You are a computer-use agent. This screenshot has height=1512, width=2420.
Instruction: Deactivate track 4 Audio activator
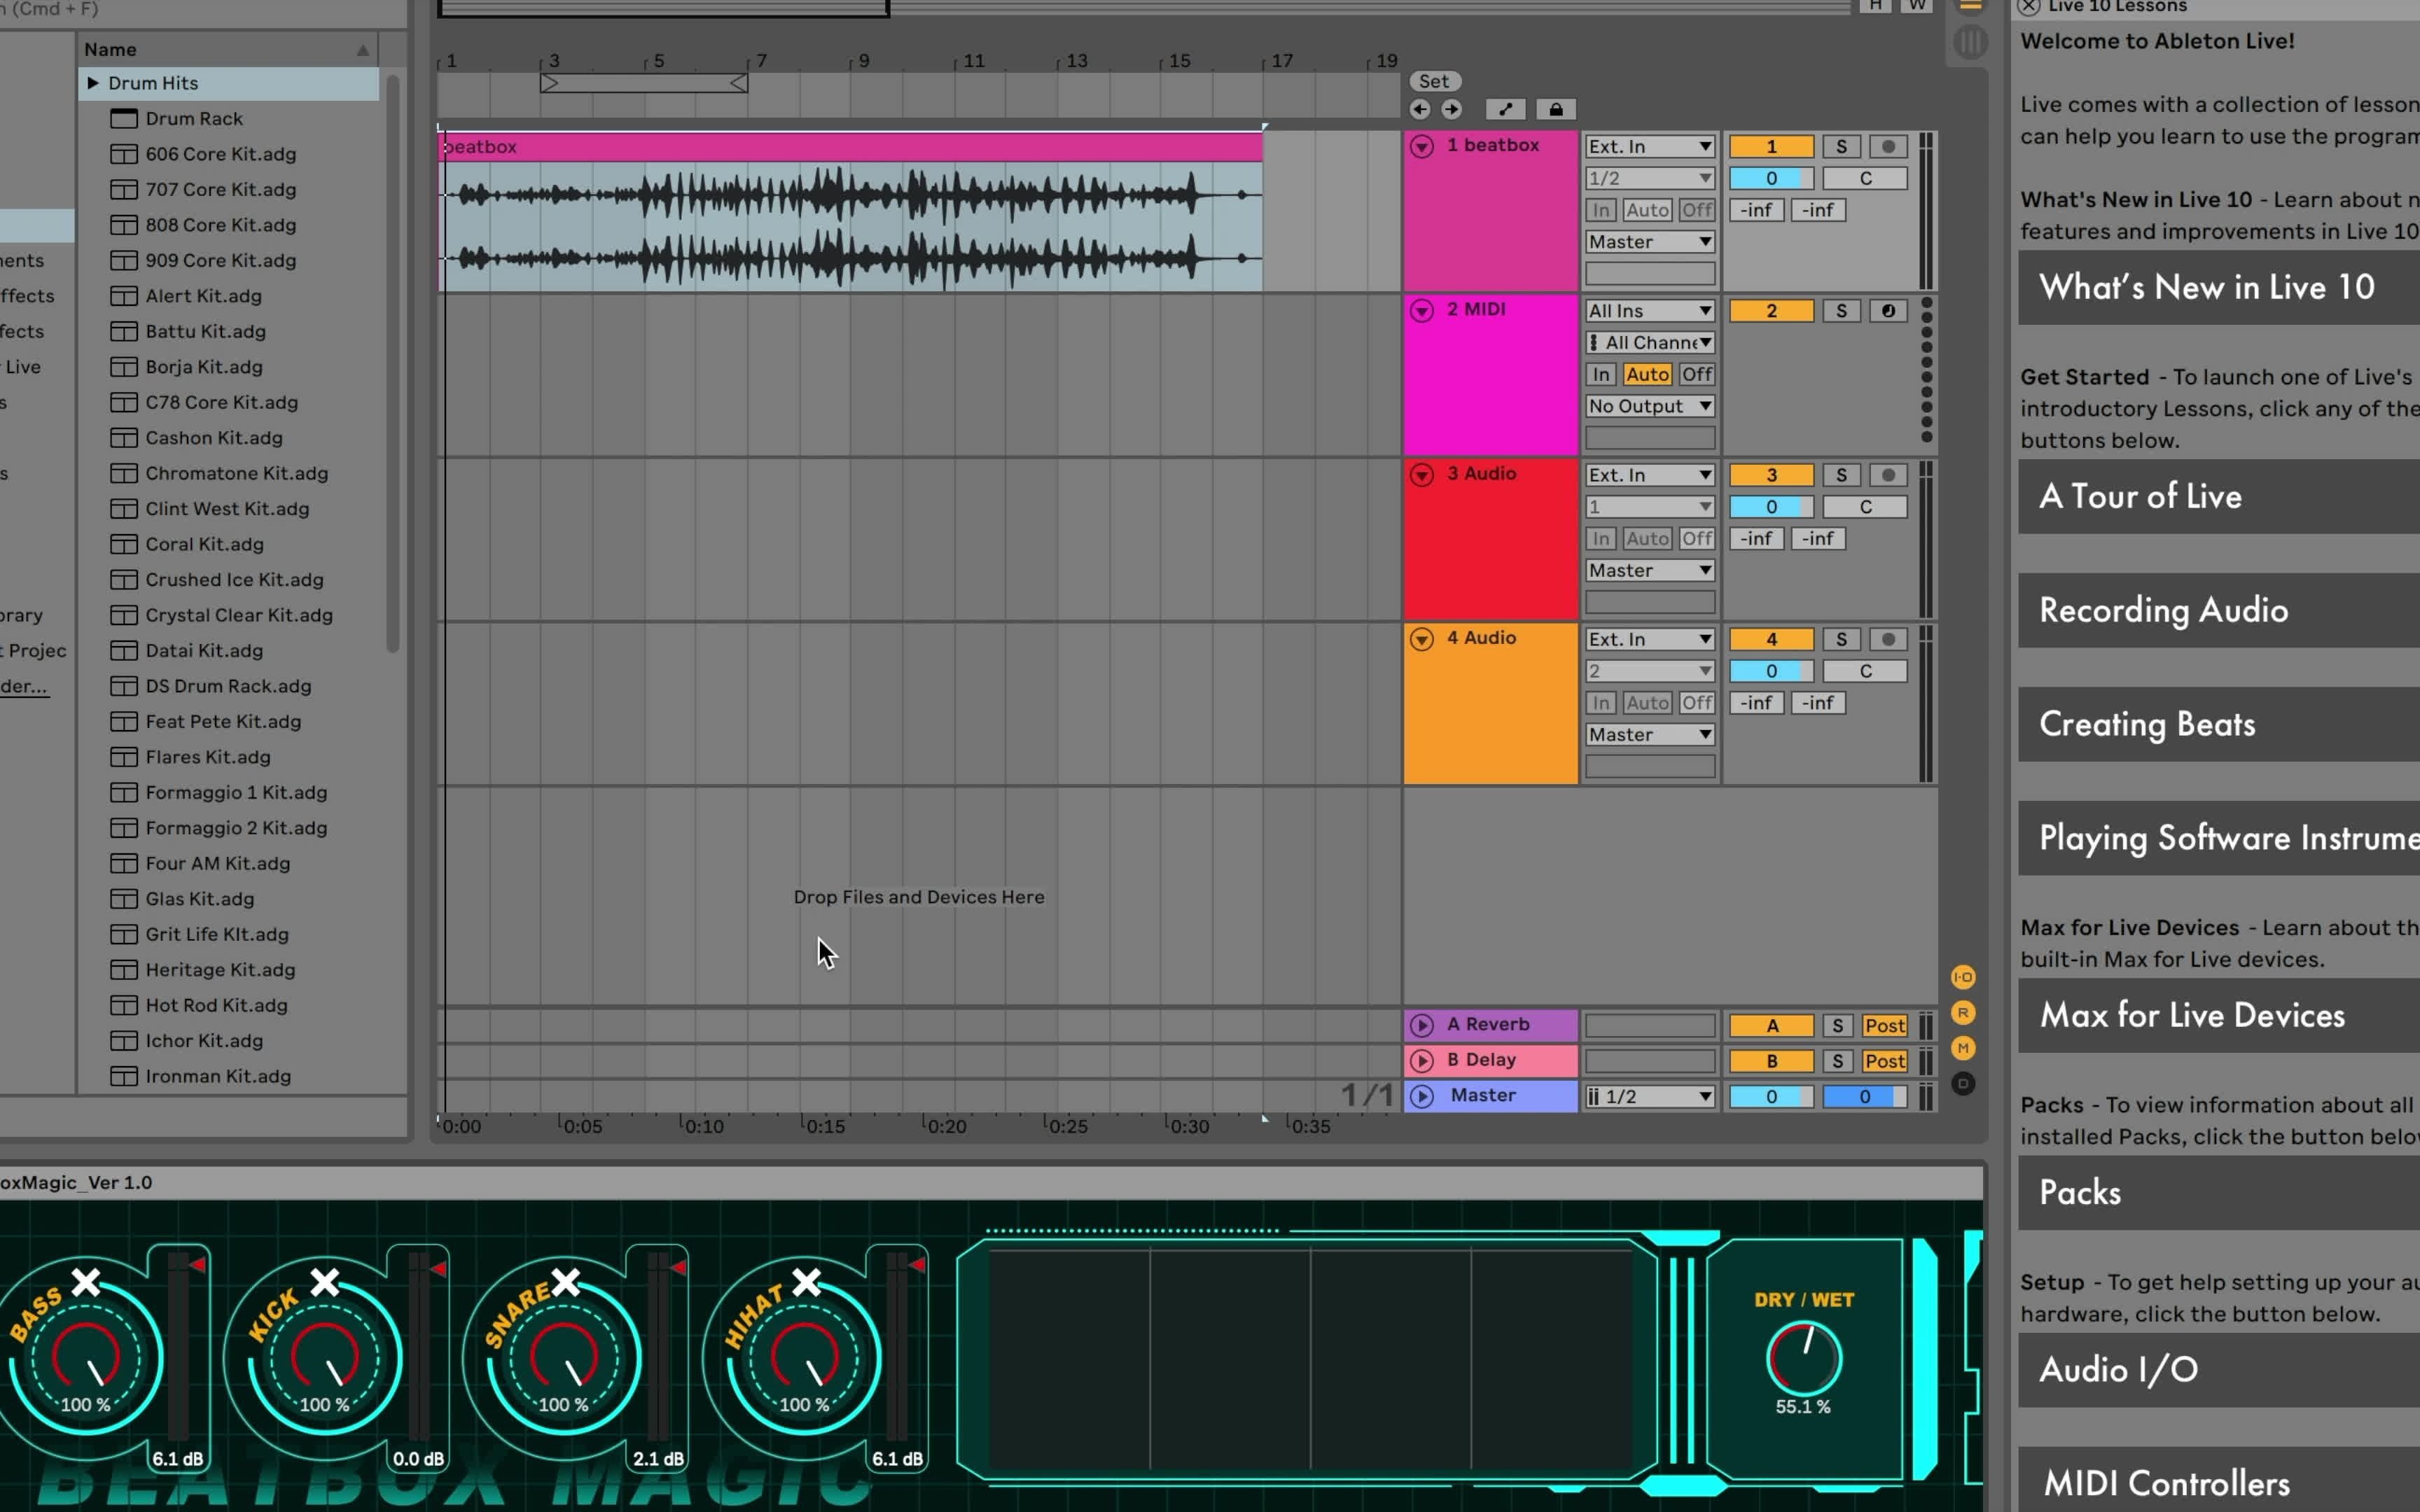[x=1770, y=640]
